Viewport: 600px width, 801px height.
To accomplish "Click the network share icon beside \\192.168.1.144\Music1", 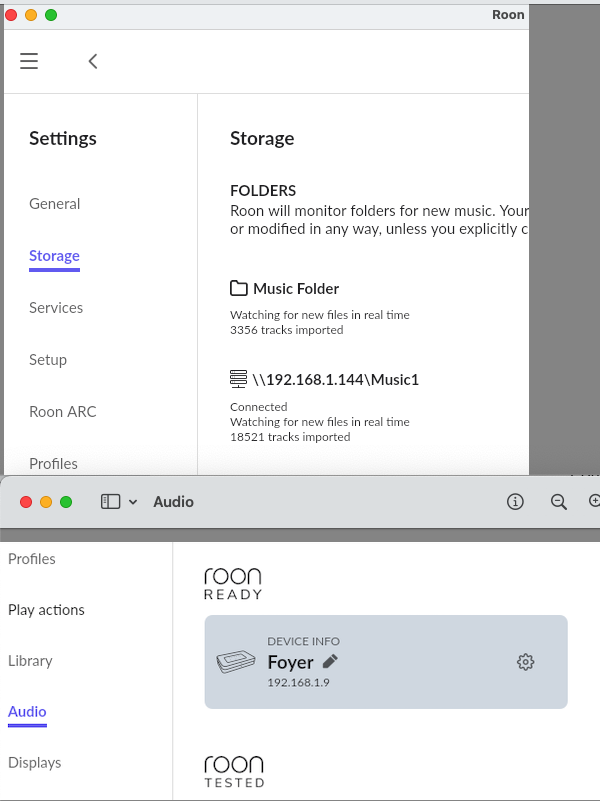I will (238, 379).
